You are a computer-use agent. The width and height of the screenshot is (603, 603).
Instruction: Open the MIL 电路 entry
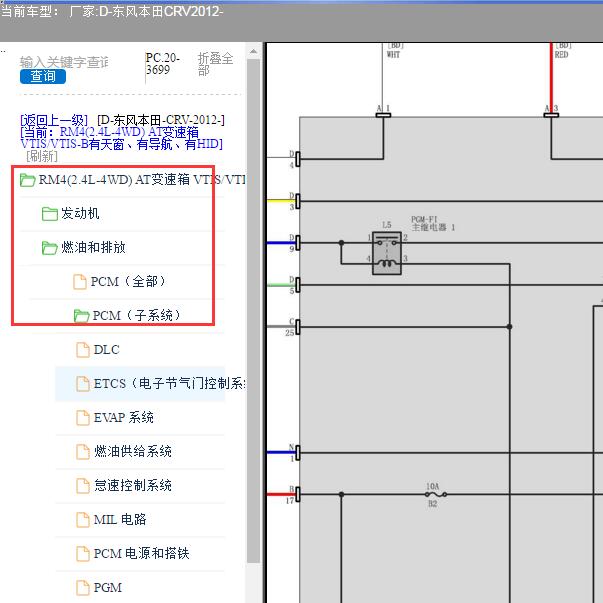[x=120, y=520]
